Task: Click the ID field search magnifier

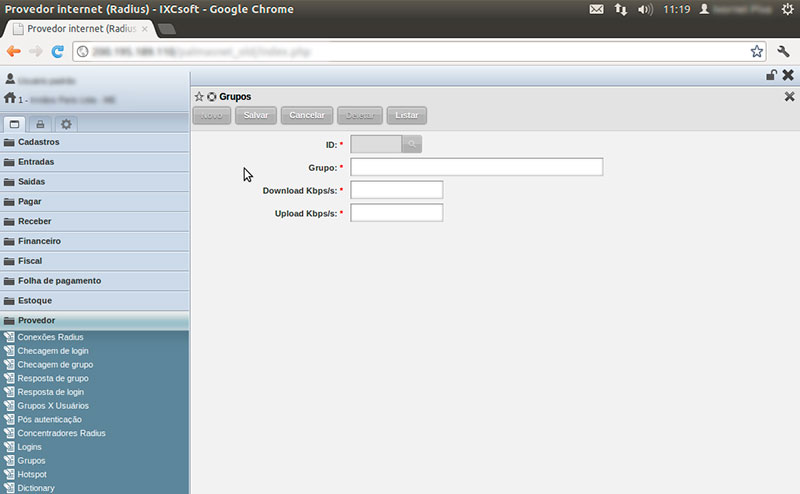Action: coord(412,144)
